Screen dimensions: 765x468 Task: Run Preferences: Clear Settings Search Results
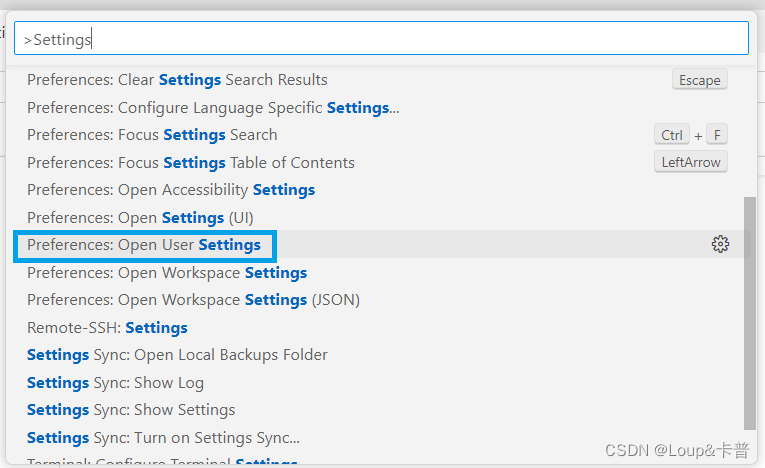pos(177,80)
